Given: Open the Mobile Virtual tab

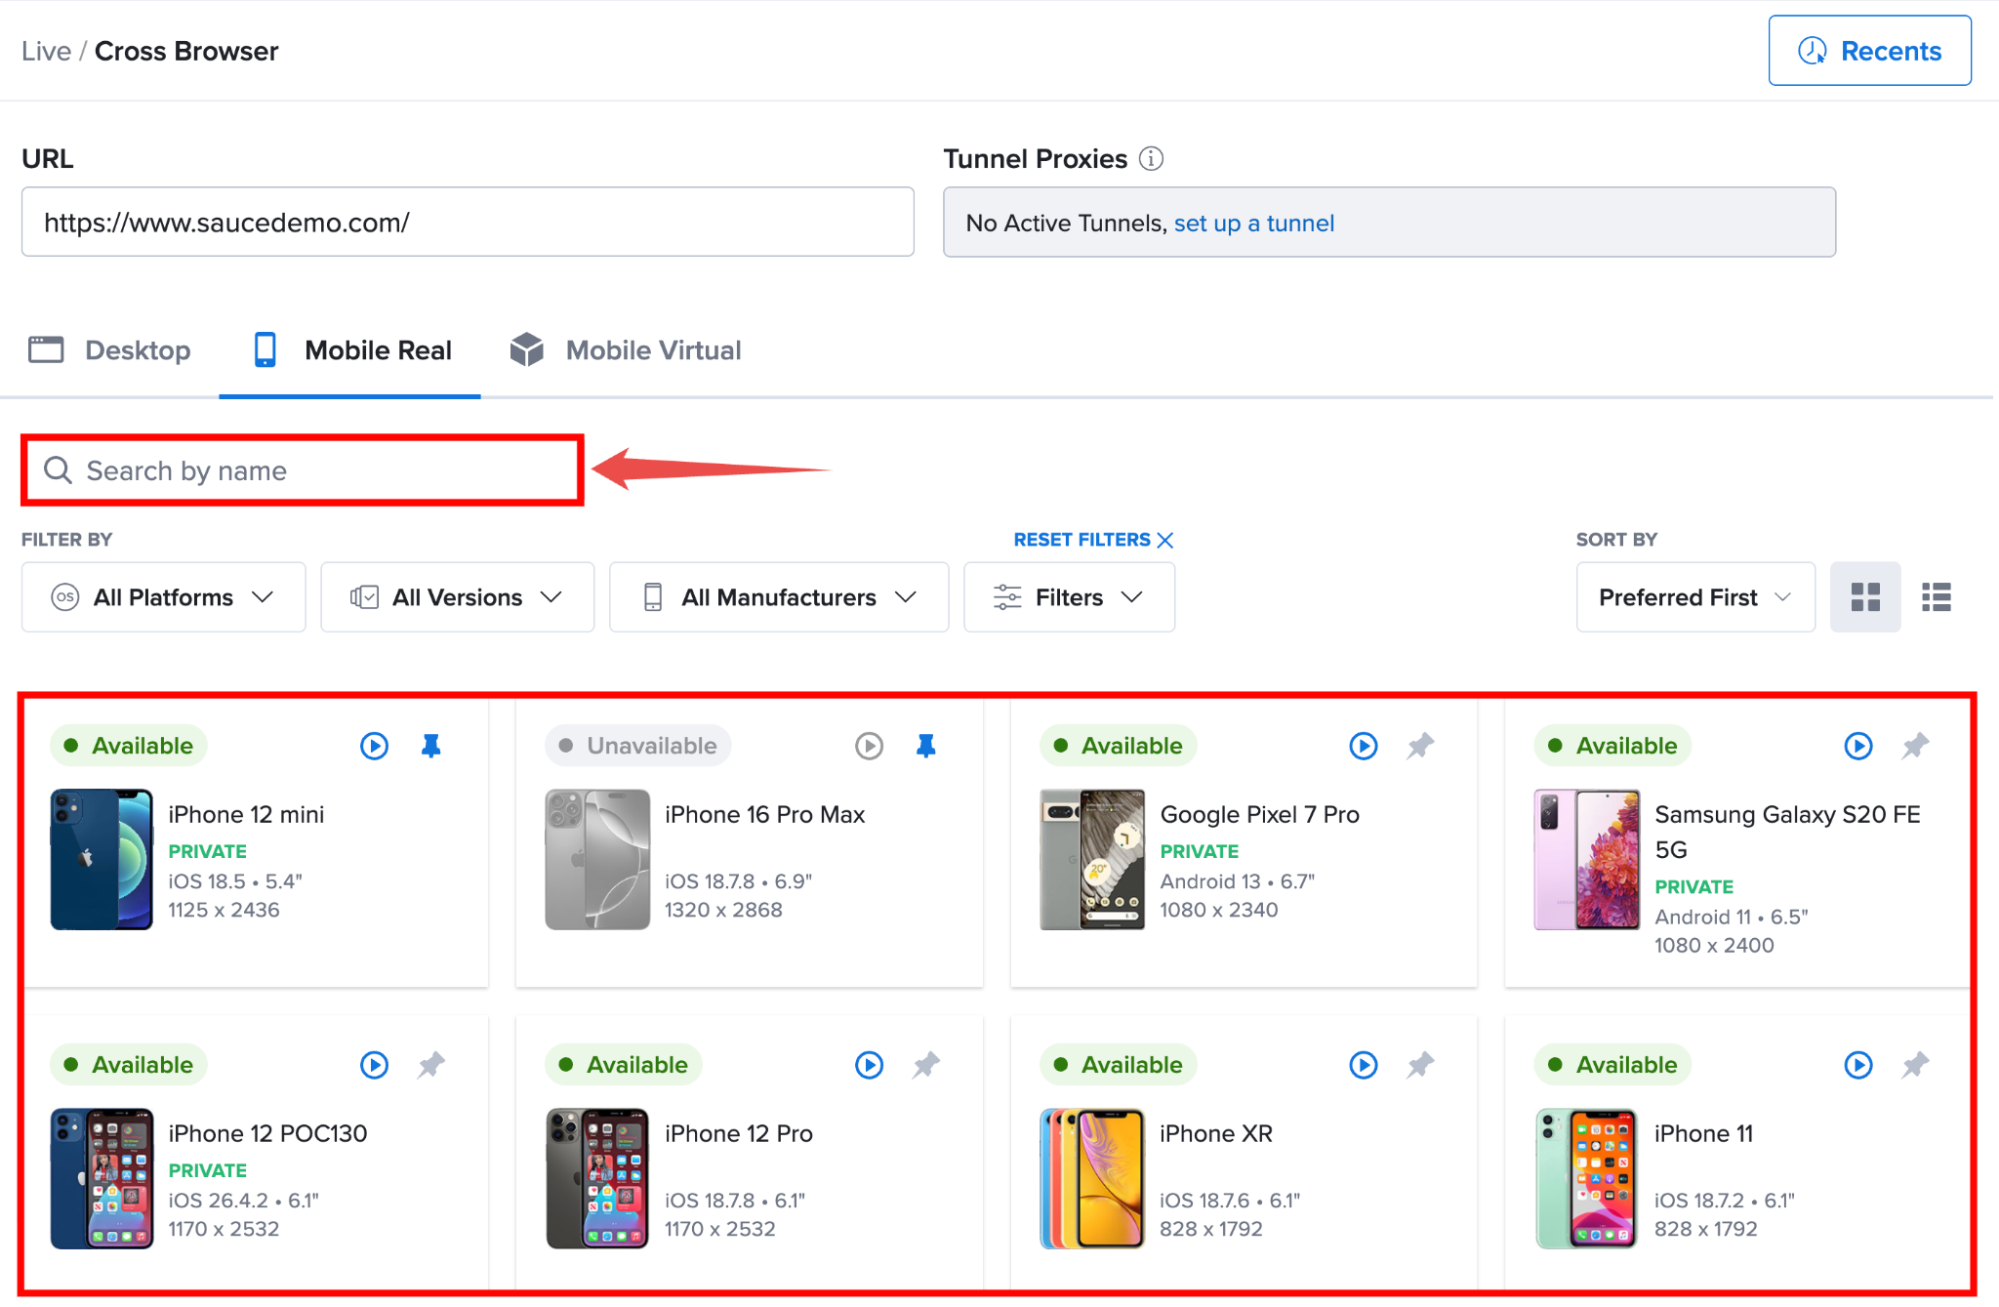Looking at the screenshot, I should (x=625, y=350).
